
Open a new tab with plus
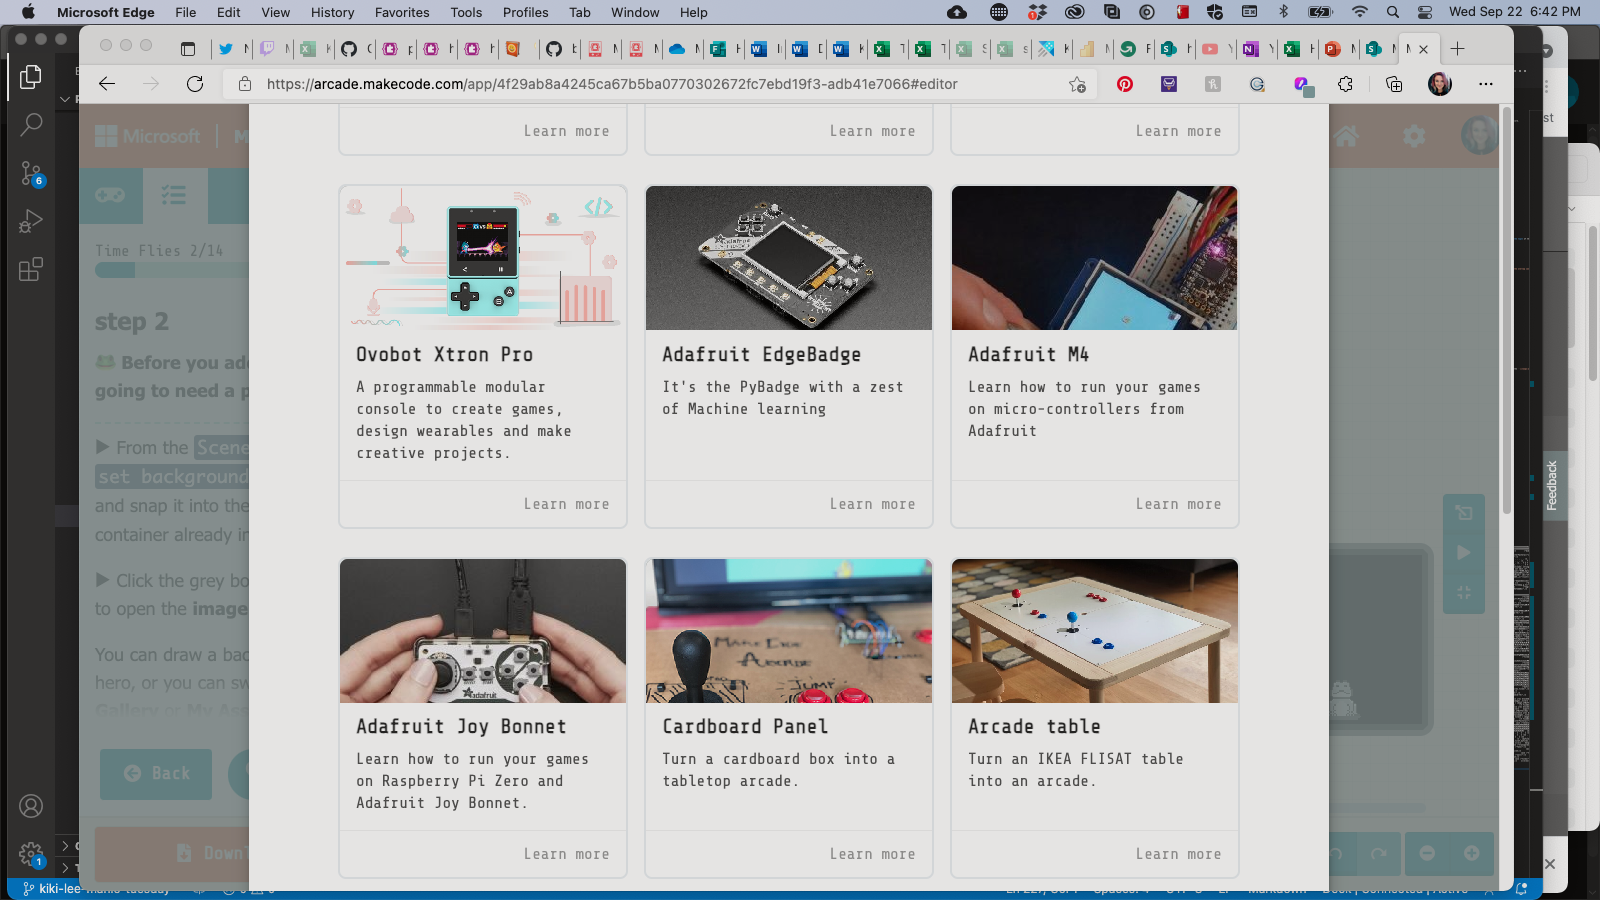[1458, 49]
